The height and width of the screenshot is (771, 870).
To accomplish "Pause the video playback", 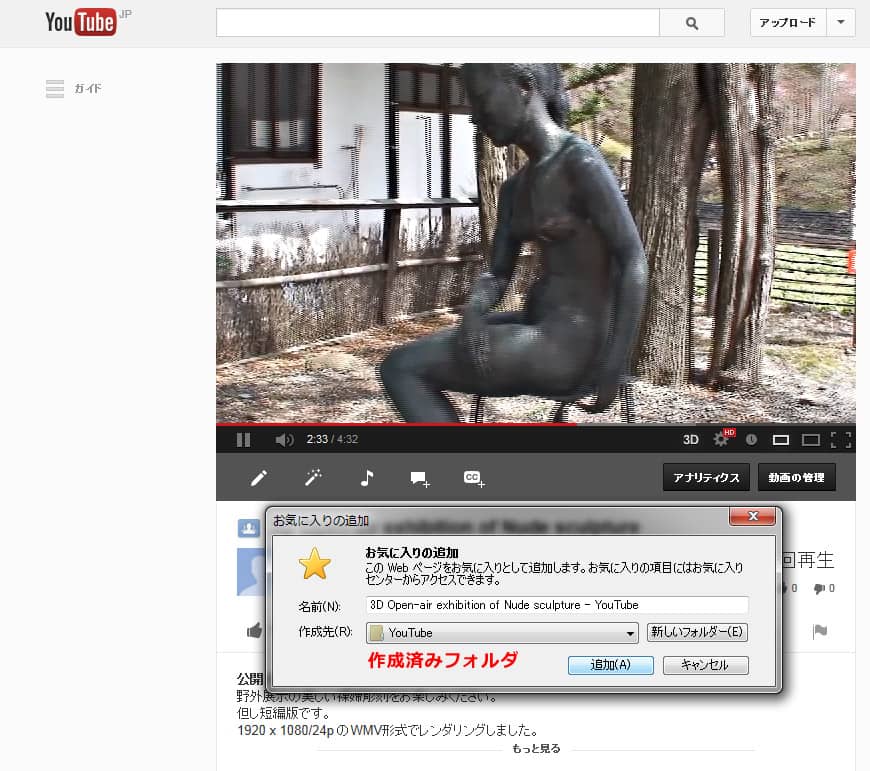I will click(243, 439).
